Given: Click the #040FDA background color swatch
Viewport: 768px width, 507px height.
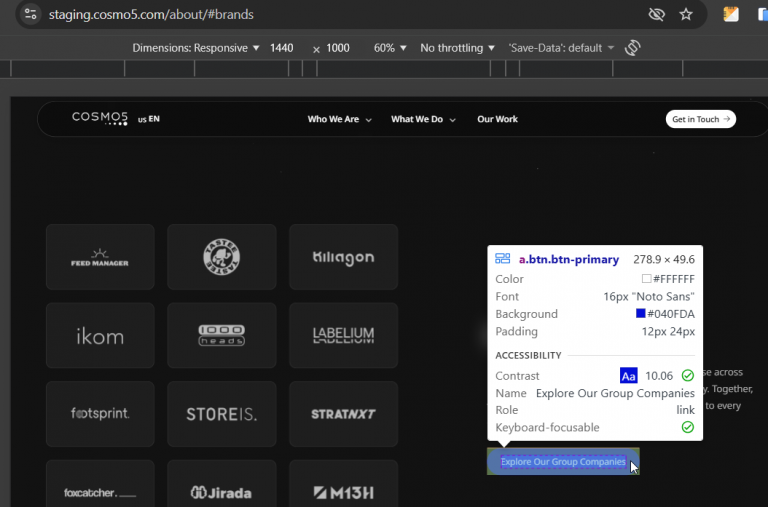Looking at the screenshot, I should pos(640,313).
